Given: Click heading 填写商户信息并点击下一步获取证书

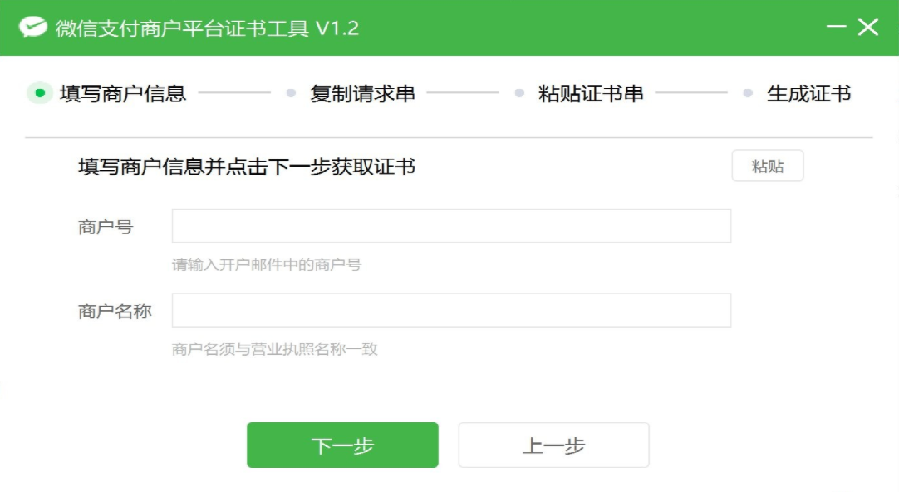Looking at the screenshot, I should tap(247, 167).
